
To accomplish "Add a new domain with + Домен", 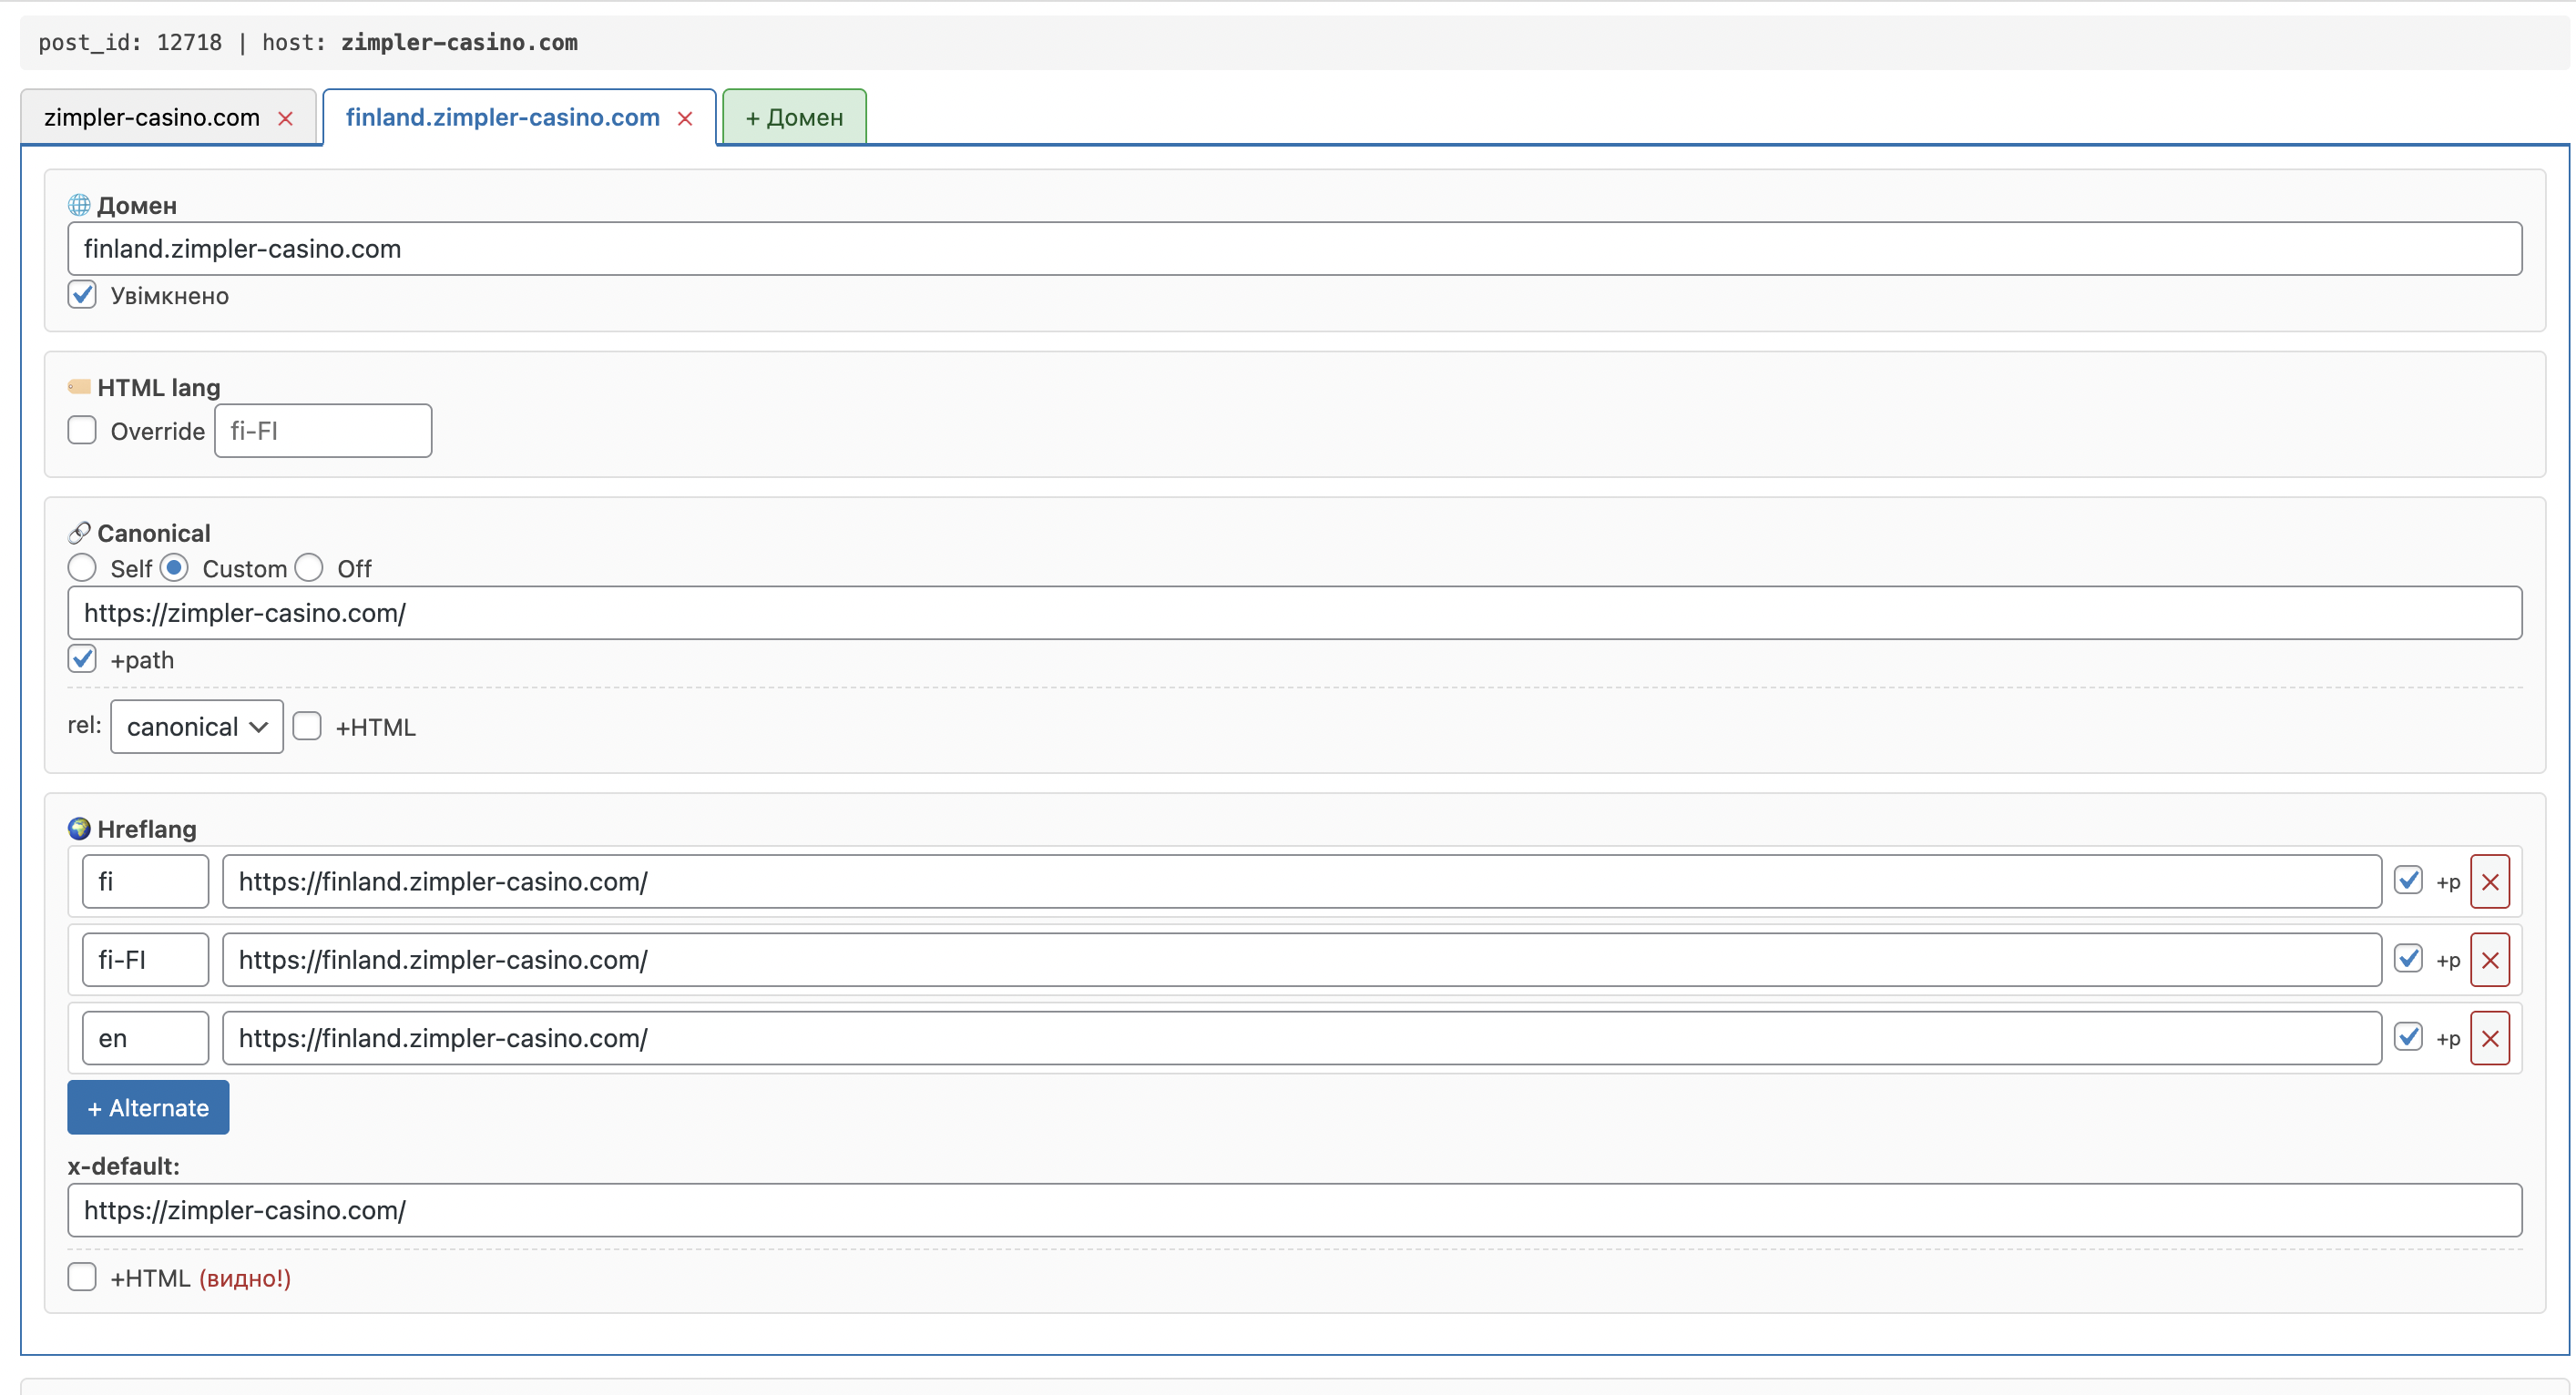I will point(794,117).
